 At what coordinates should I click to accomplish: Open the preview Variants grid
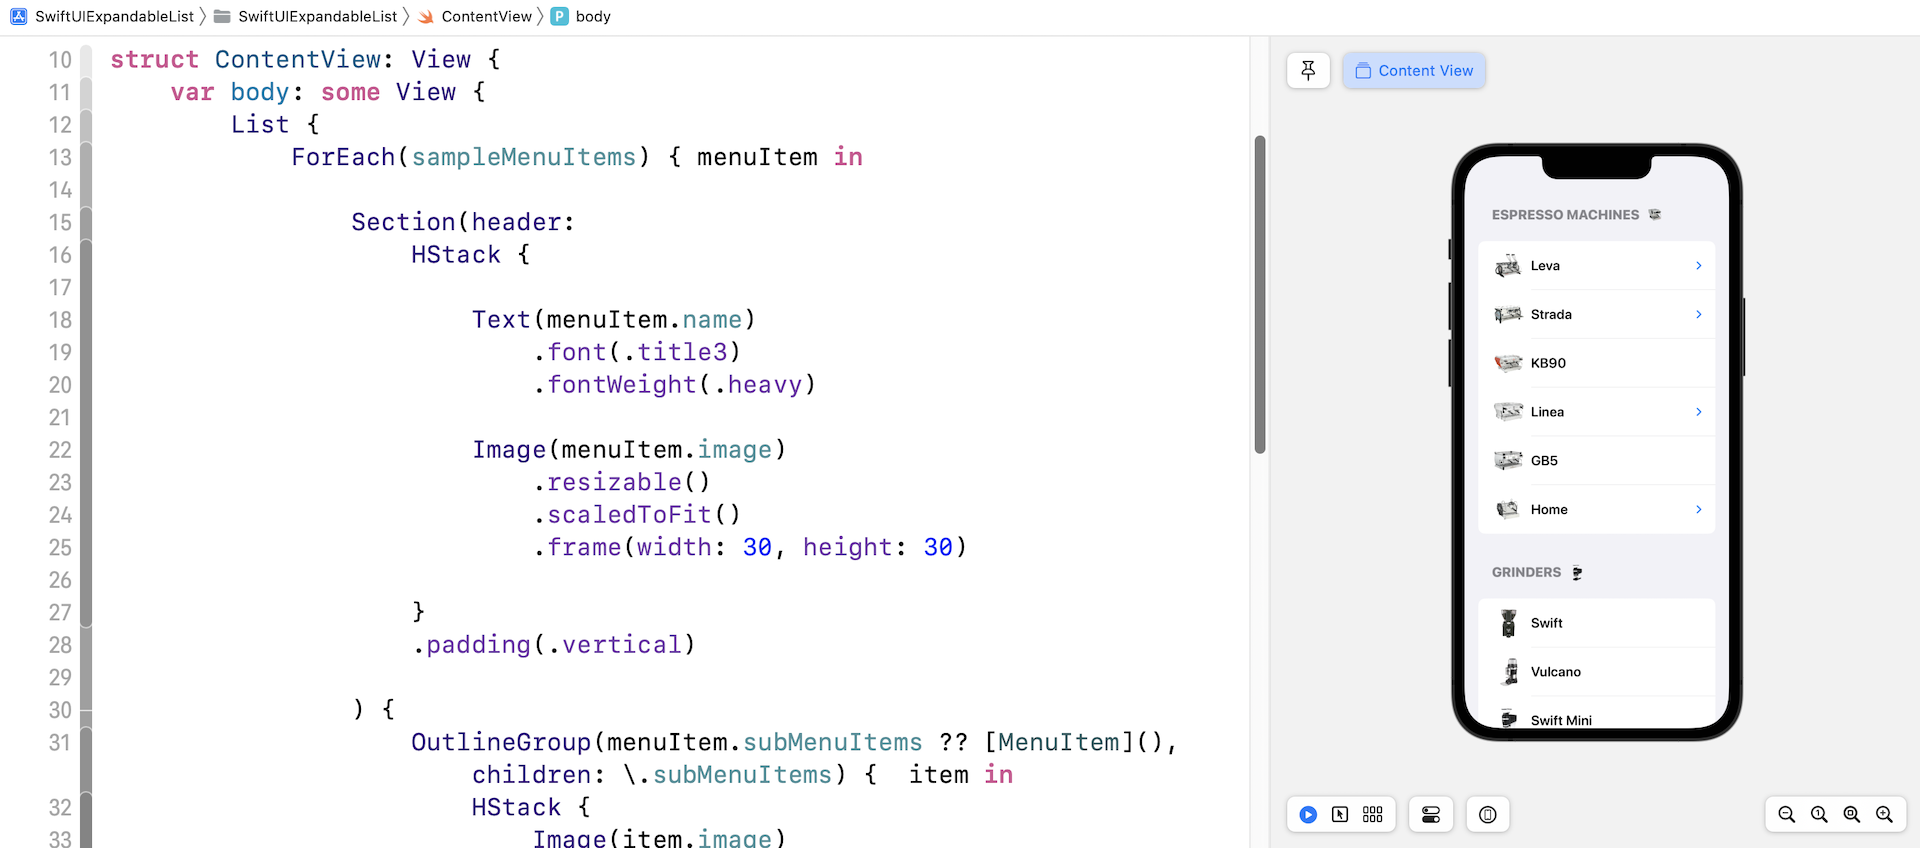(x=1373, y=815)
